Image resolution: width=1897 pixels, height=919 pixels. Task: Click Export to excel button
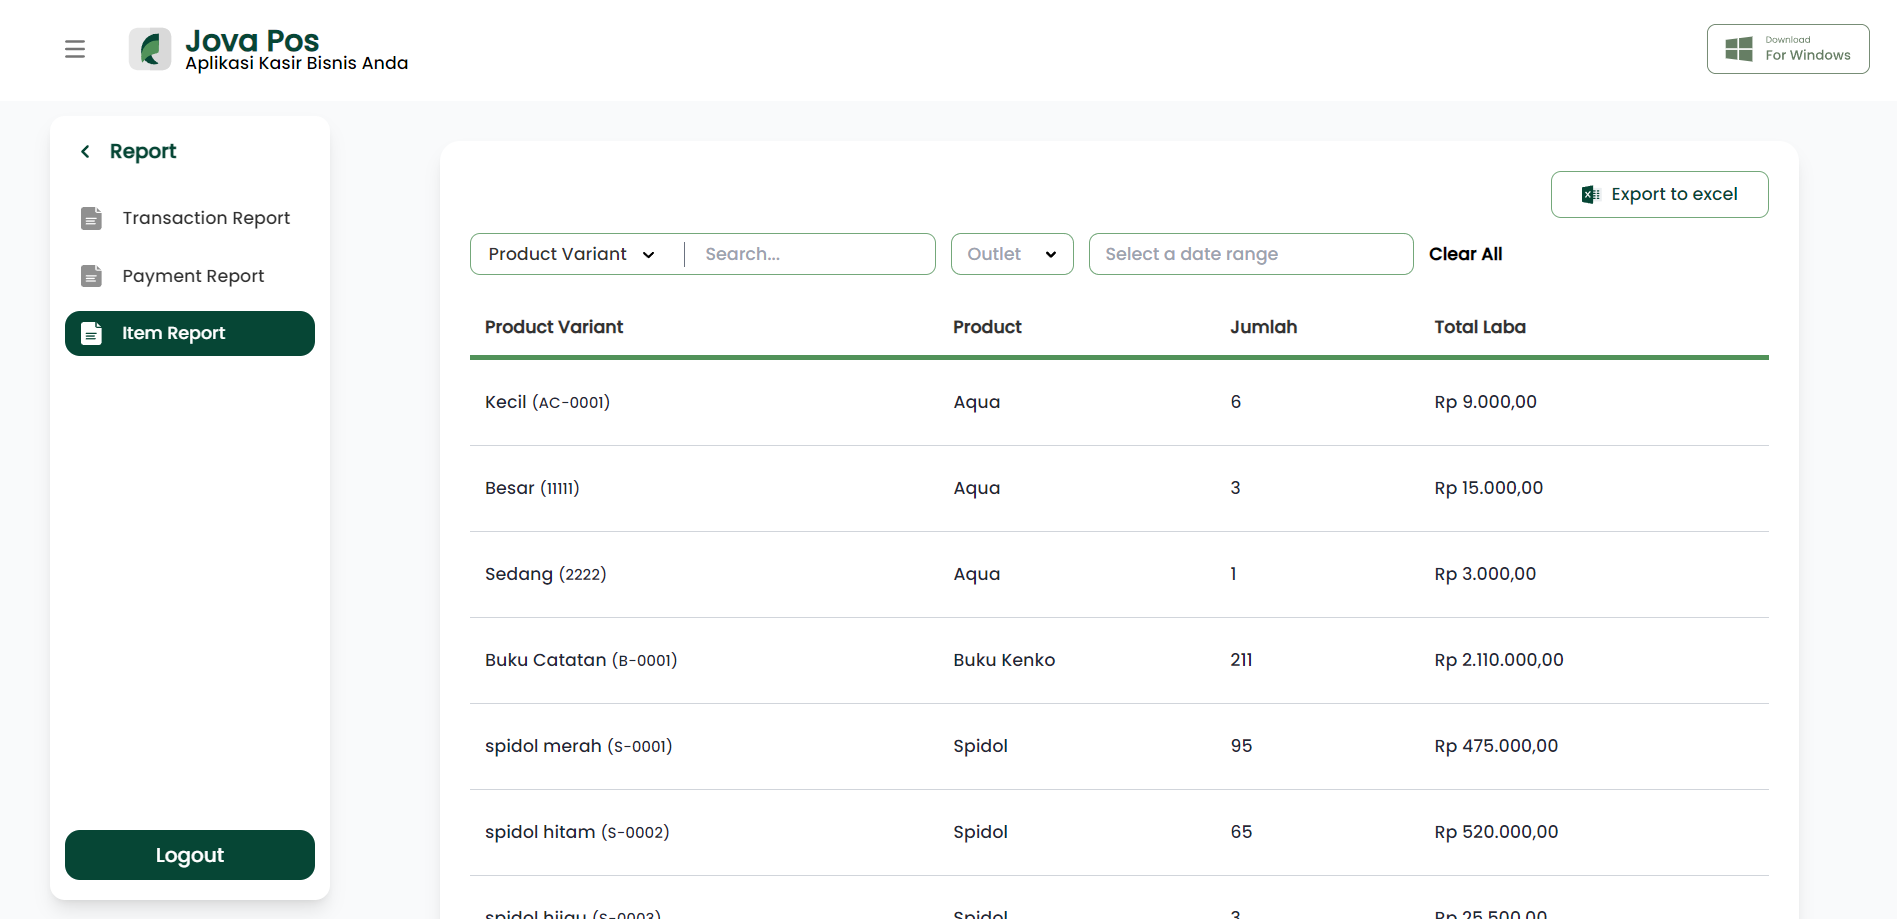click(1660, 194)
